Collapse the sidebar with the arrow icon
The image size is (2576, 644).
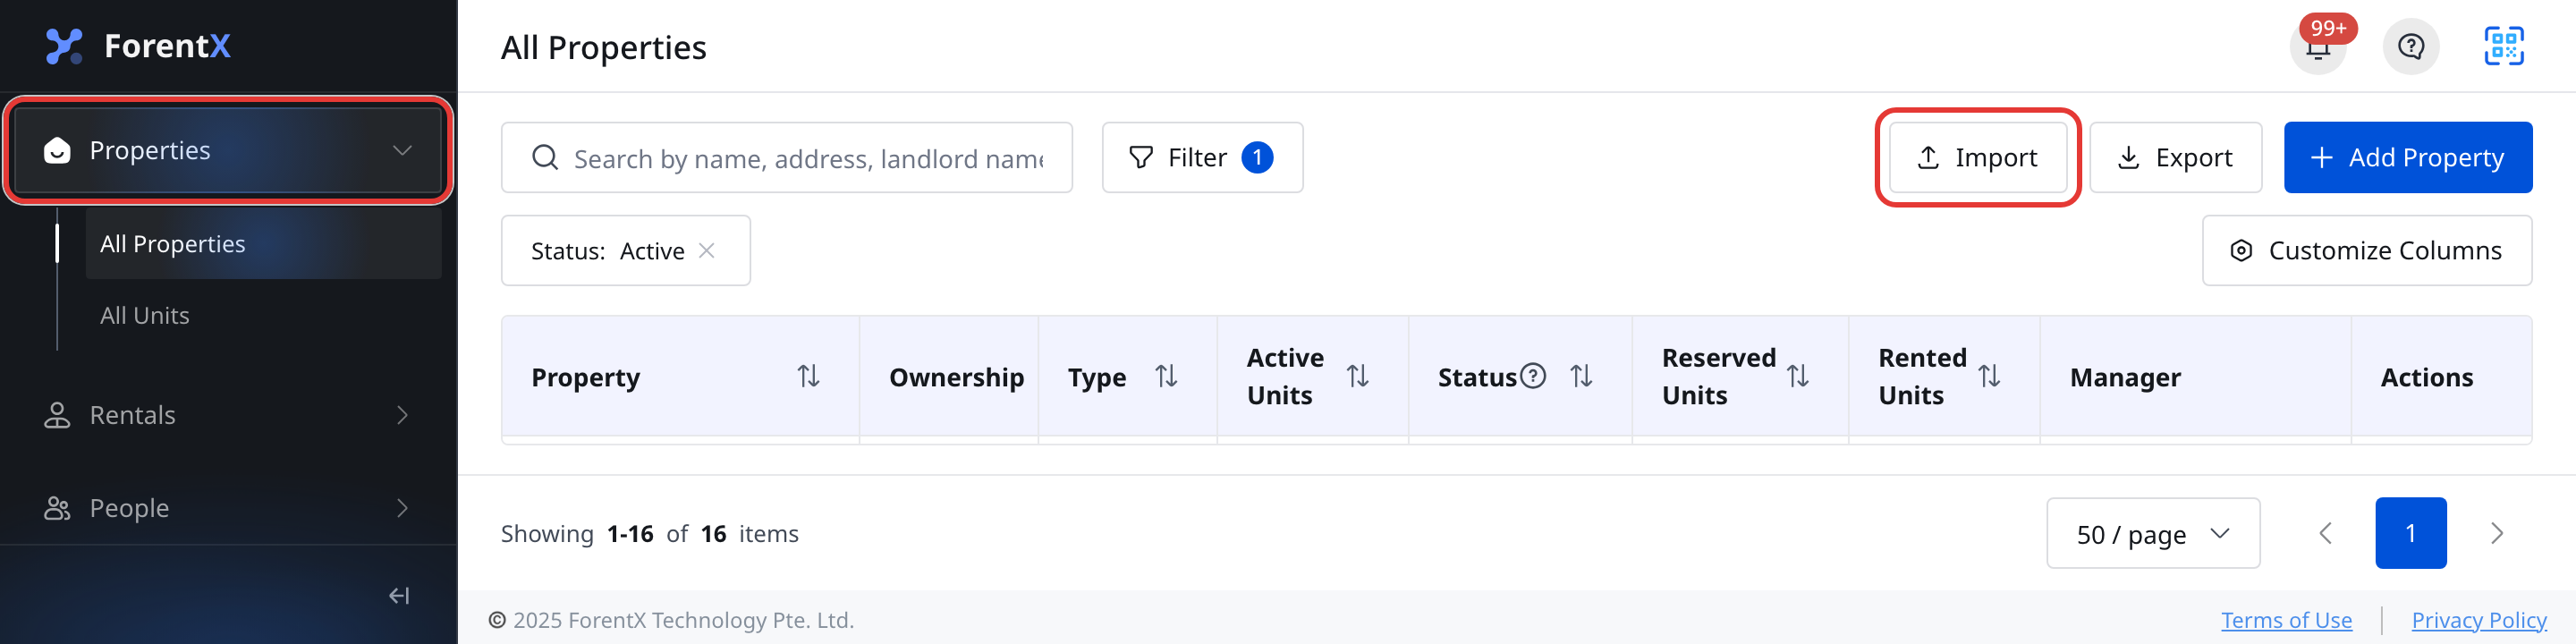click(399, 596)
